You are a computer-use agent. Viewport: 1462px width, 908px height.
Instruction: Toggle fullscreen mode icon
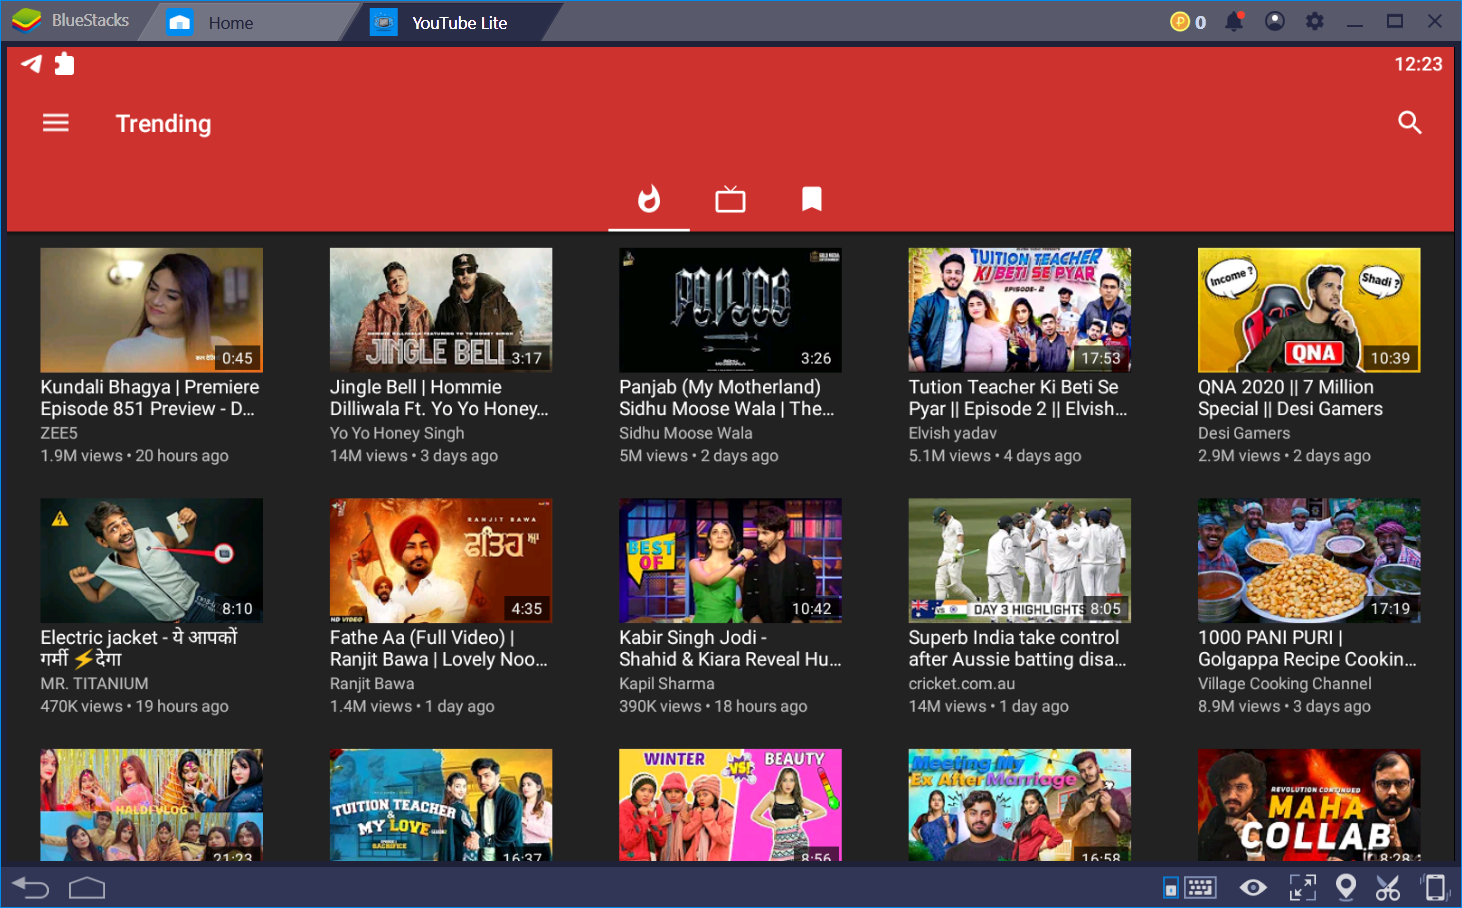[1302, 888]
